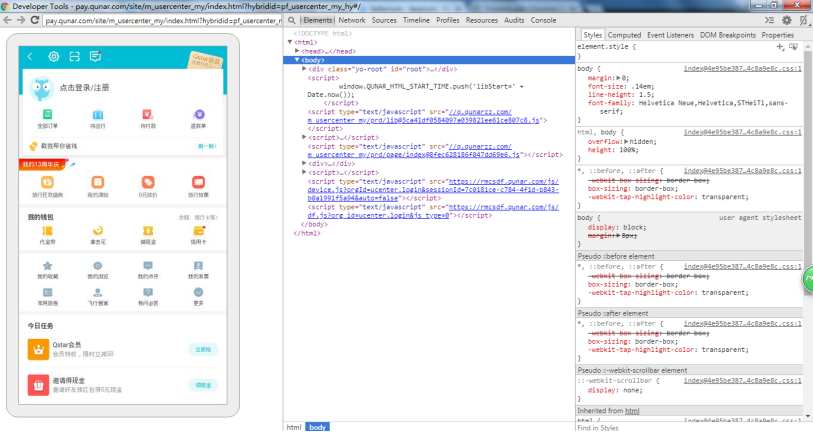The image size is (813, 432).
Task: Tap the 我的收藏 star icon
Action: [x=47, y=266]
